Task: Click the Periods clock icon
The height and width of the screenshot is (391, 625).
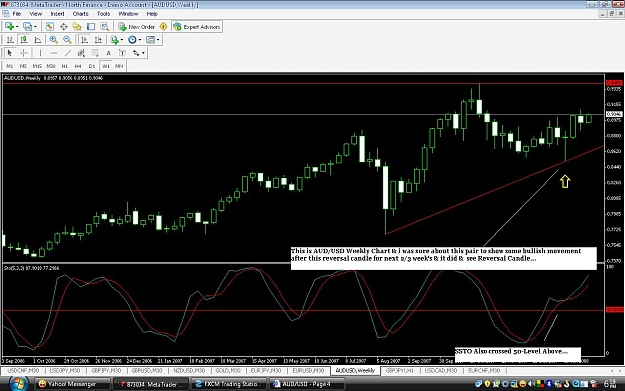Action: tap(132, 39)
